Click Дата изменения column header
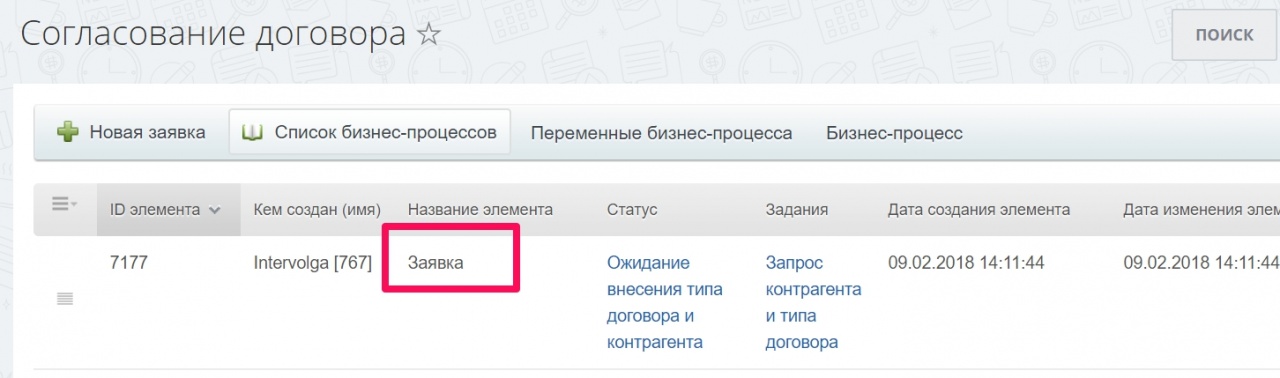Image resolution: width=1280 pixels, height=378 pixels. point(1201,209)
